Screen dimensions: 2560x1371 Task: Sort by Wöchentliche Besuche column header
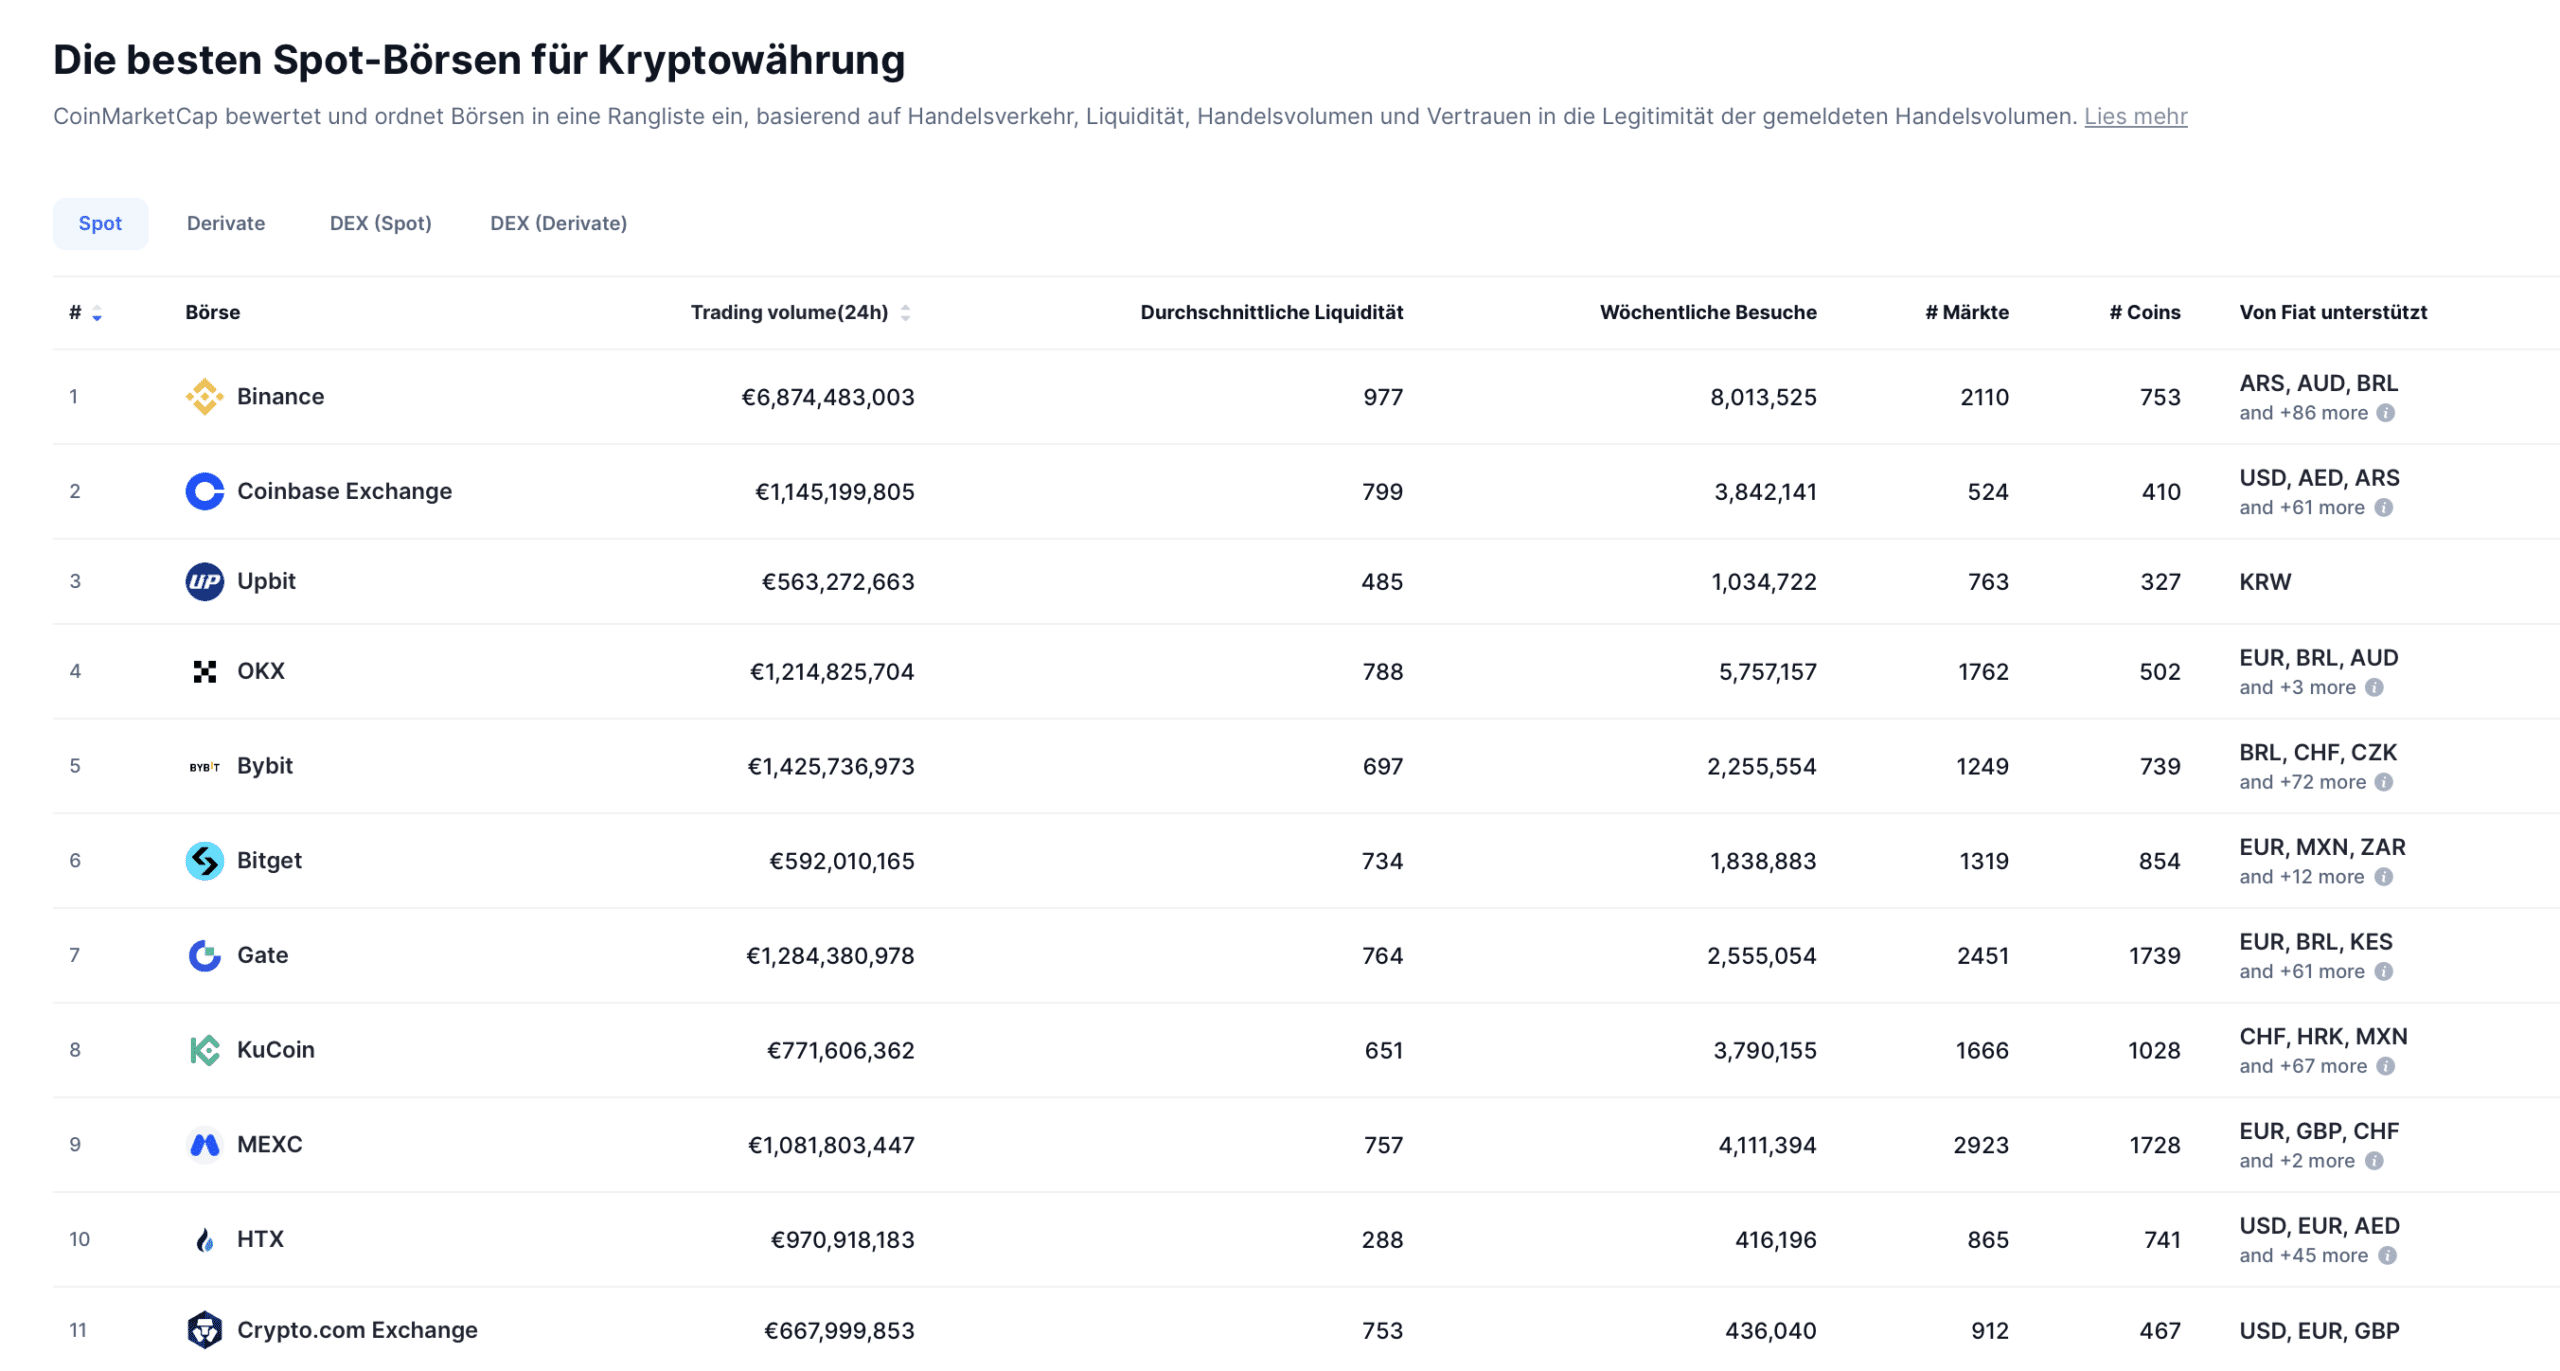click(1707, 312)
